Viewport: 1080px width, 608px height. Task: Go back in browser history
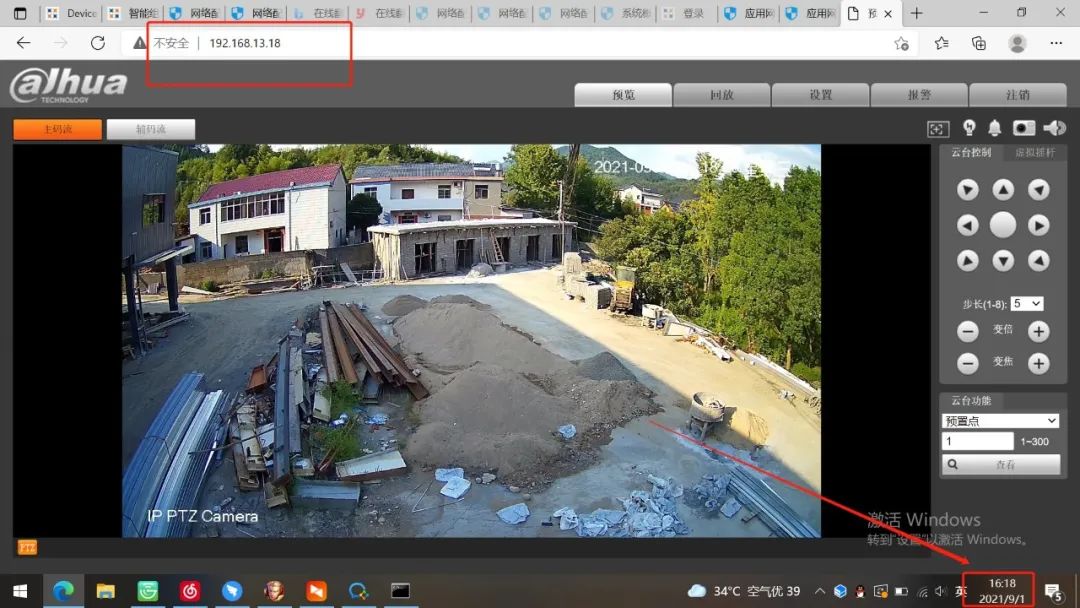23,43
